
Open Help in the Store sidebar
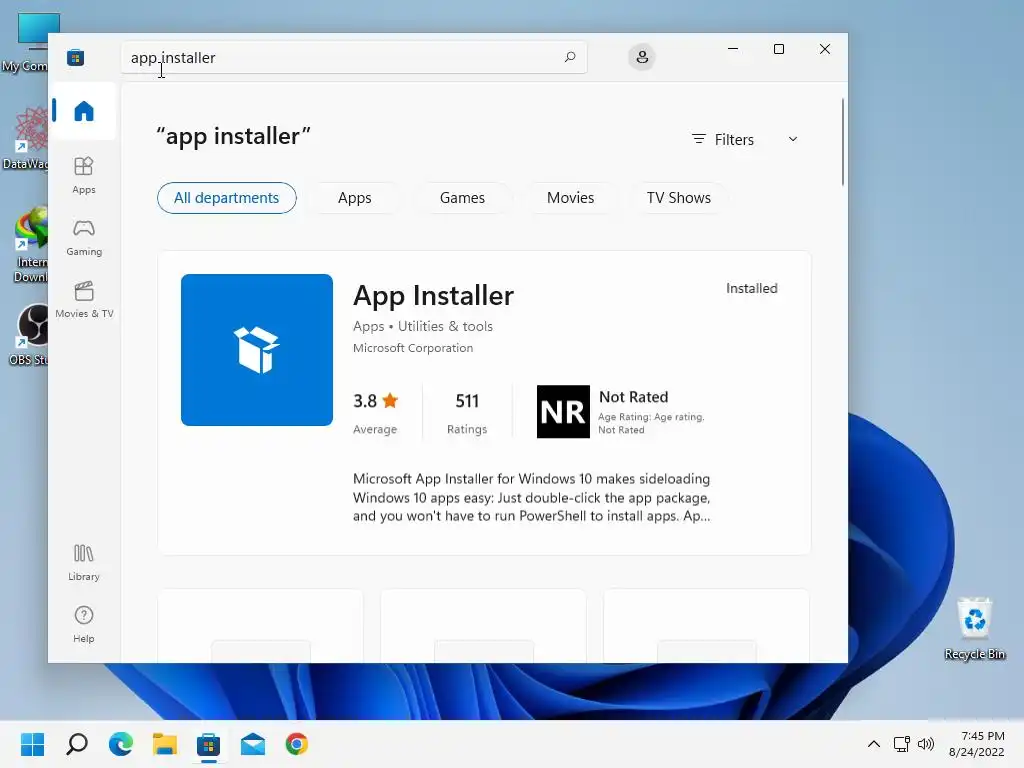tap(84, 624)
